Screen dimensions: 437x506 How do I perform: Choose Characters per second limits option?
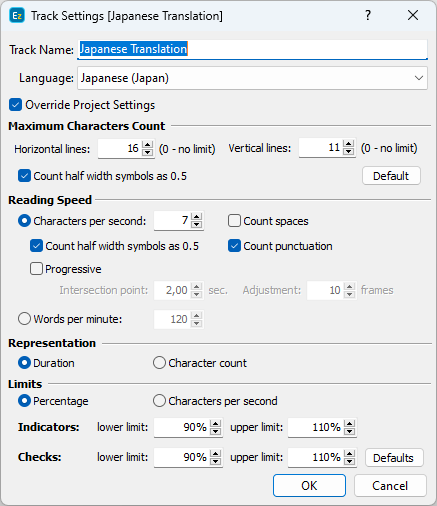tap(159, 401)
